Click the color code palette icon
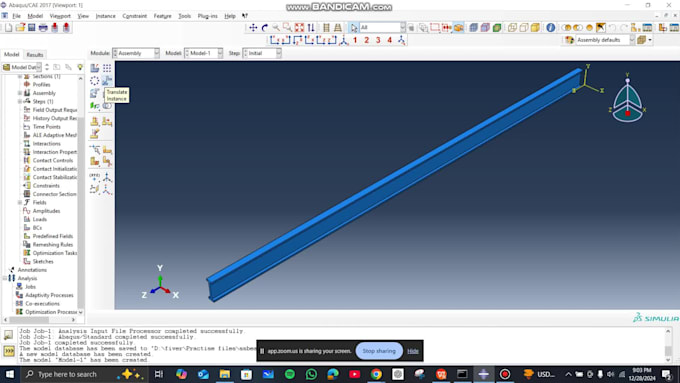 (x=569, y=40)
